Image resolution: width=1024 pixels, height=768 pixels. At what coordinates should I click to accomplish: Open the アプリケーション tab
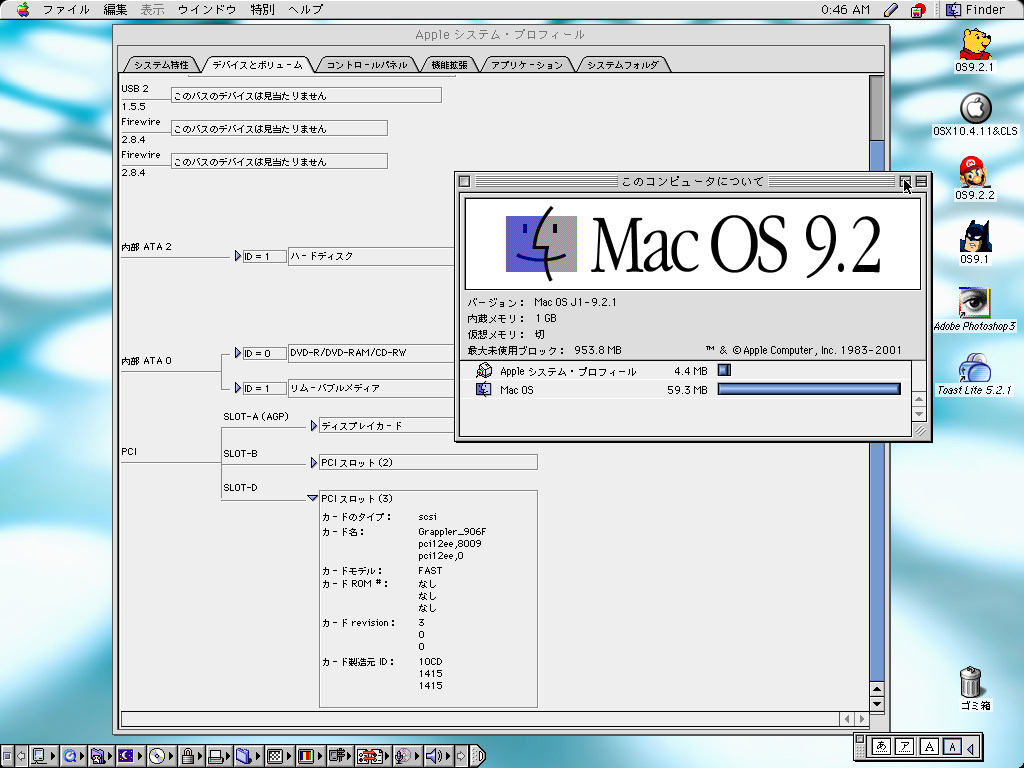[526, 65]
